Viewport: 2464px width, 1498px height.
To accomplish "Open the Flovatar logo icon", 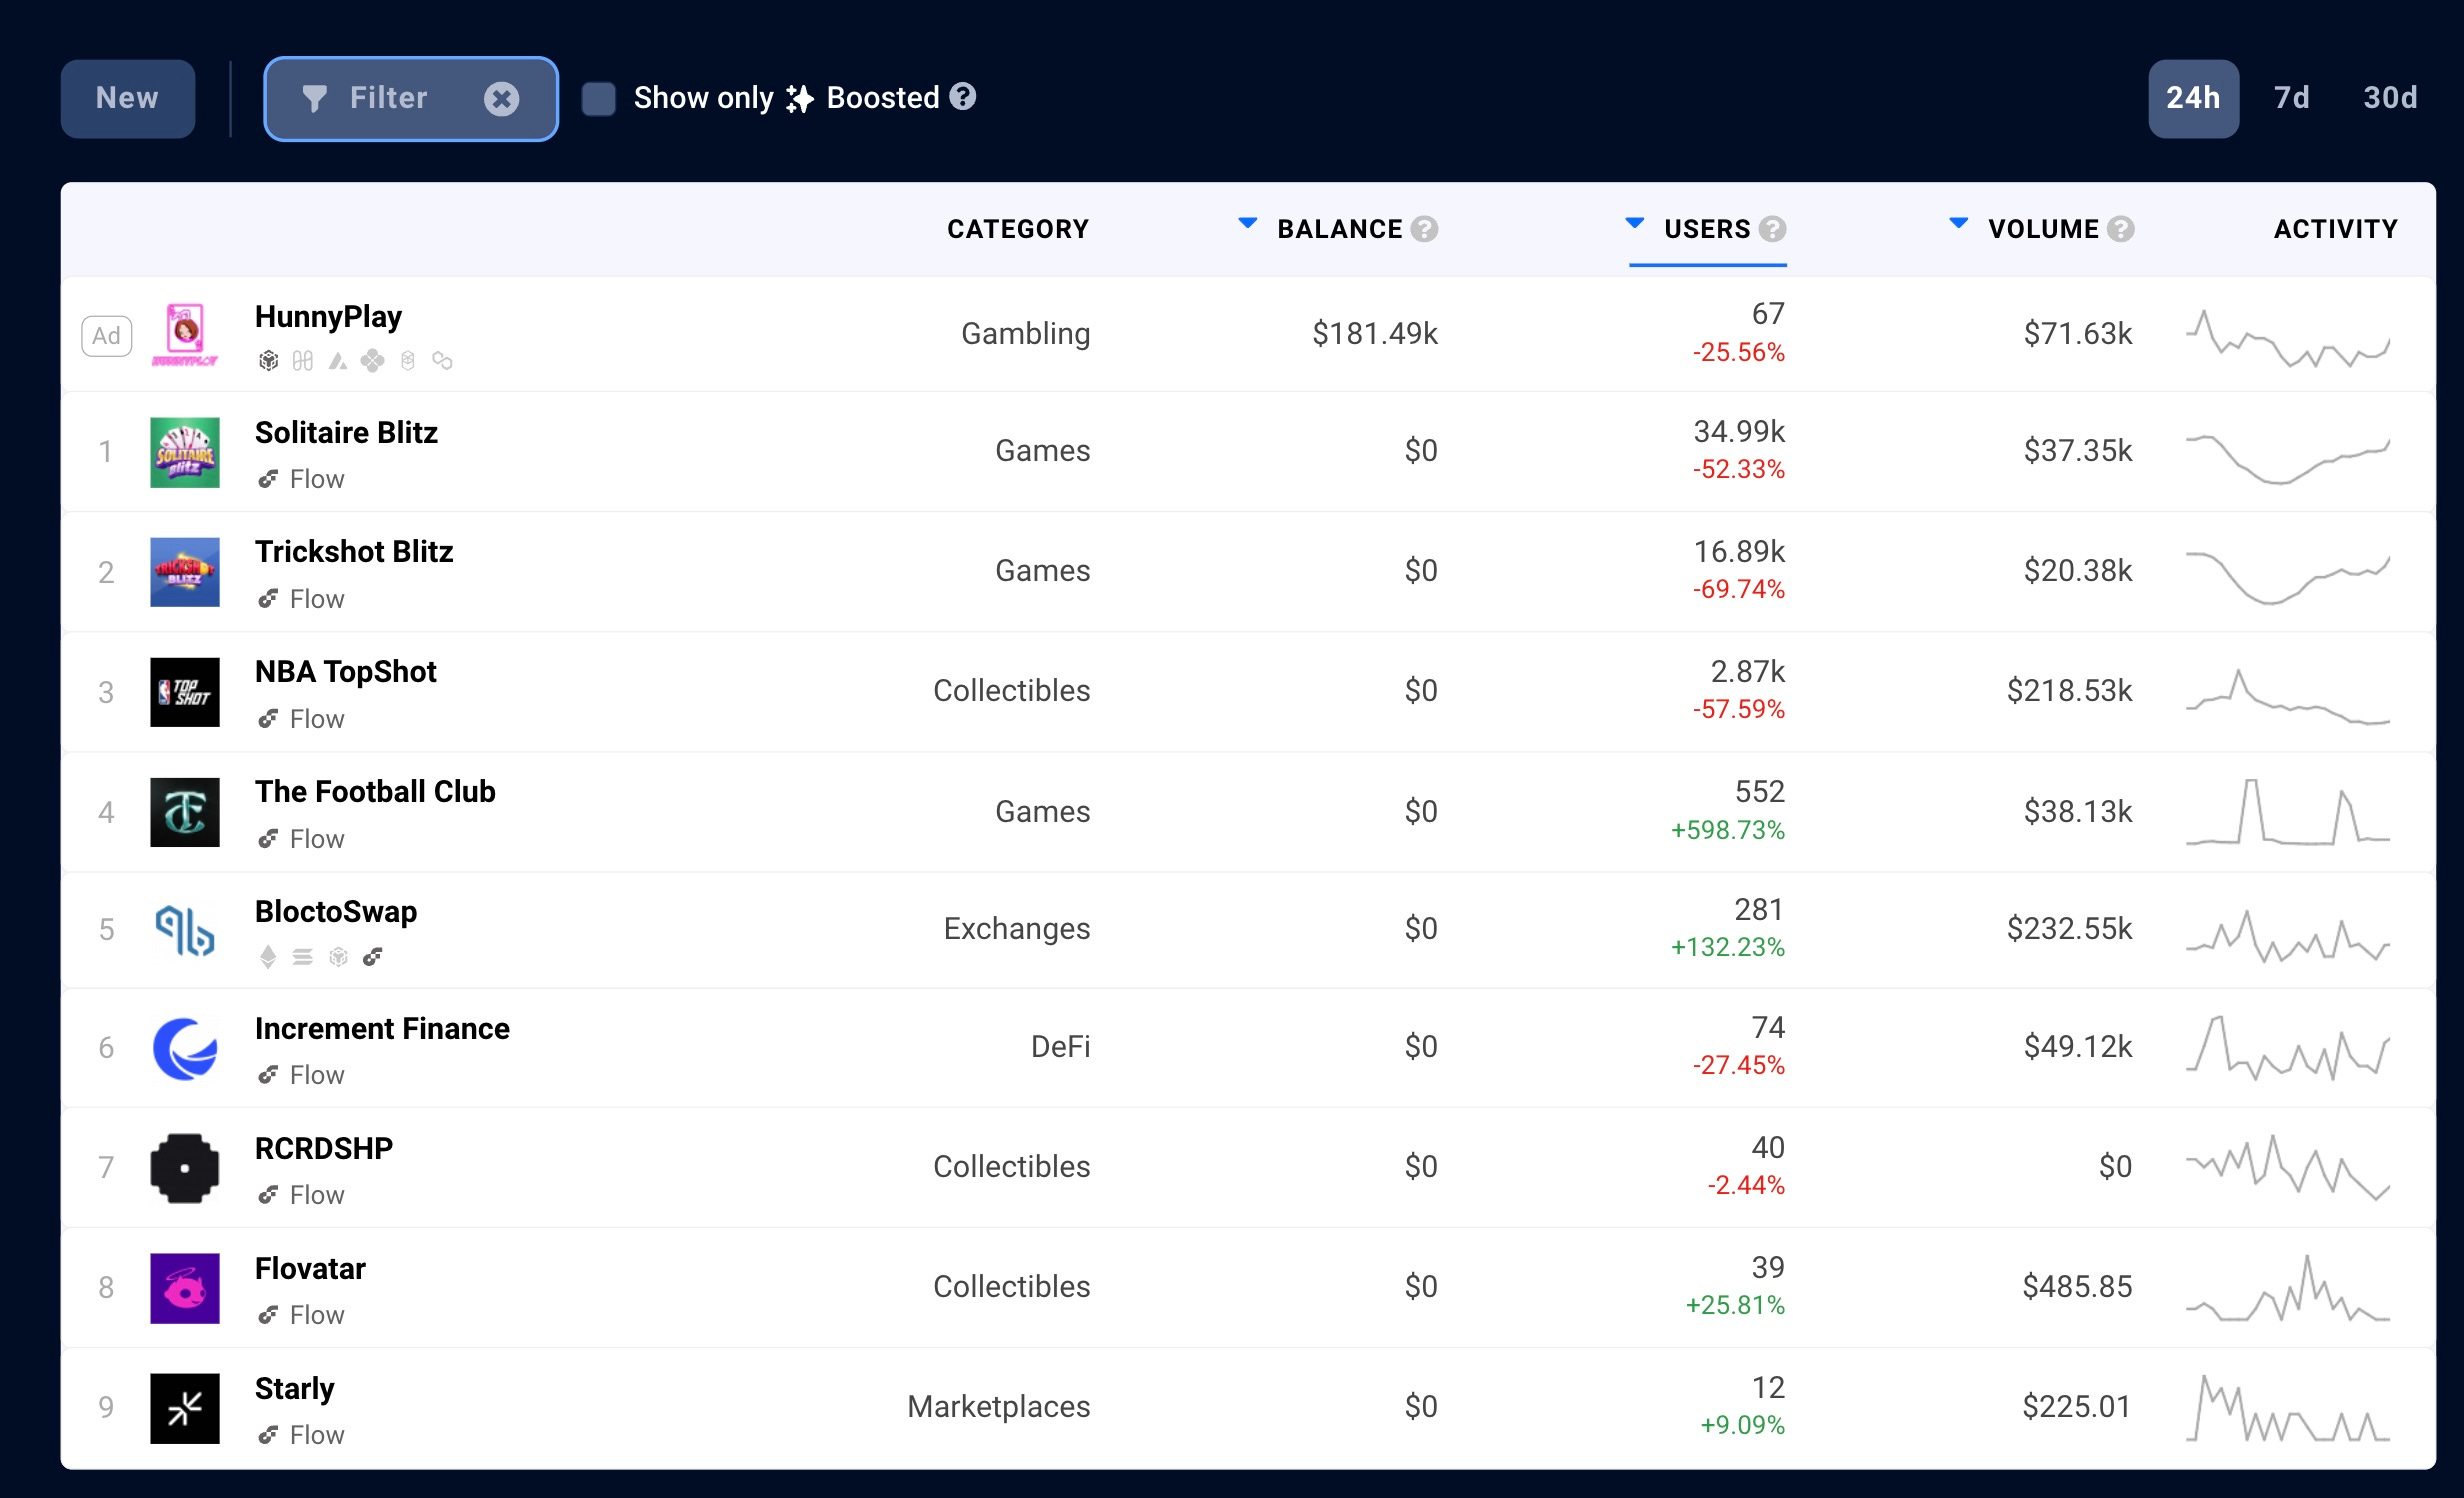I will click(185, 1288).
